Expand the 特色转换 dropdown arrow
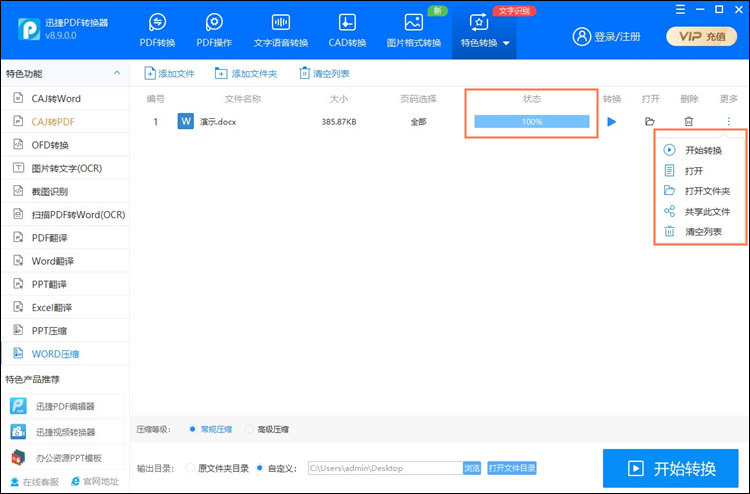Screen dimensions: 750x494 507,44
